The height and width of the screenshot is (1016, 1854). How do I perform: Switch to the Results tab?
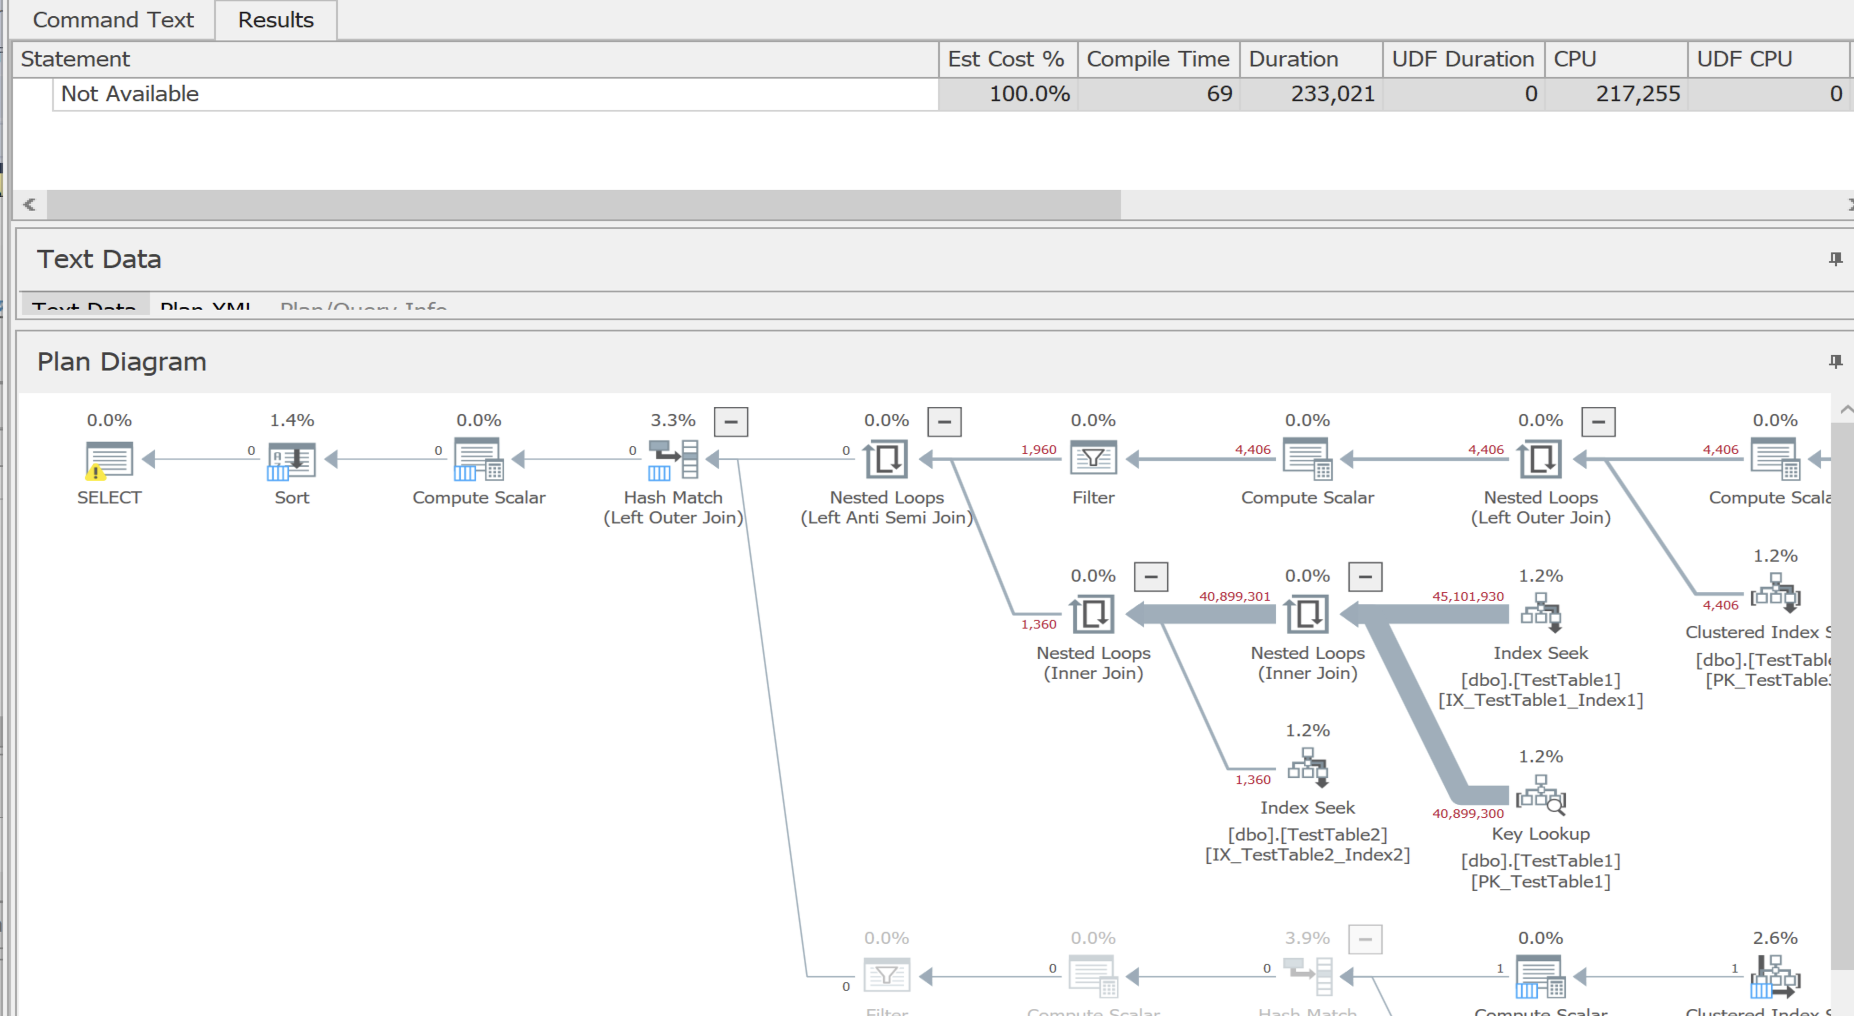276,20
